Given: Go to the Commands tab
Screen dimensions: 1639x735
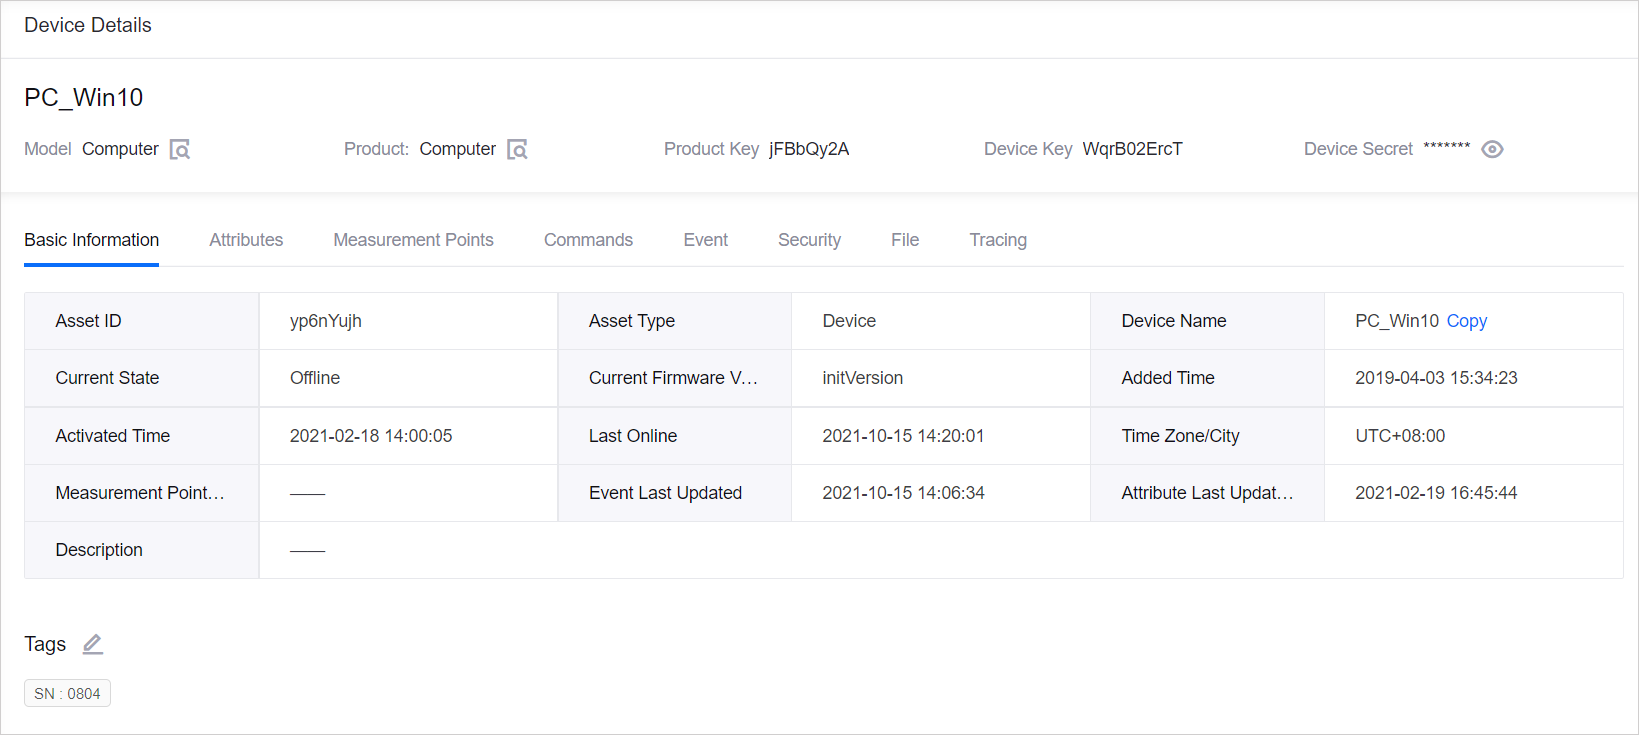Looking at the screenshot, I should [x=588, y=240].
